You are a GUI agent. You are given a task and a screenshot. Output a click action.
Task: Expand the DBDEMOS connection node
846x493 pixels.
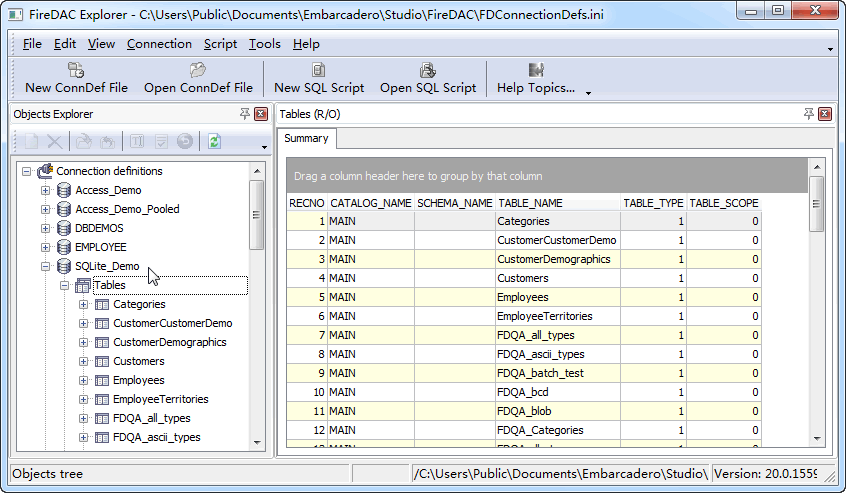(45, 228)
